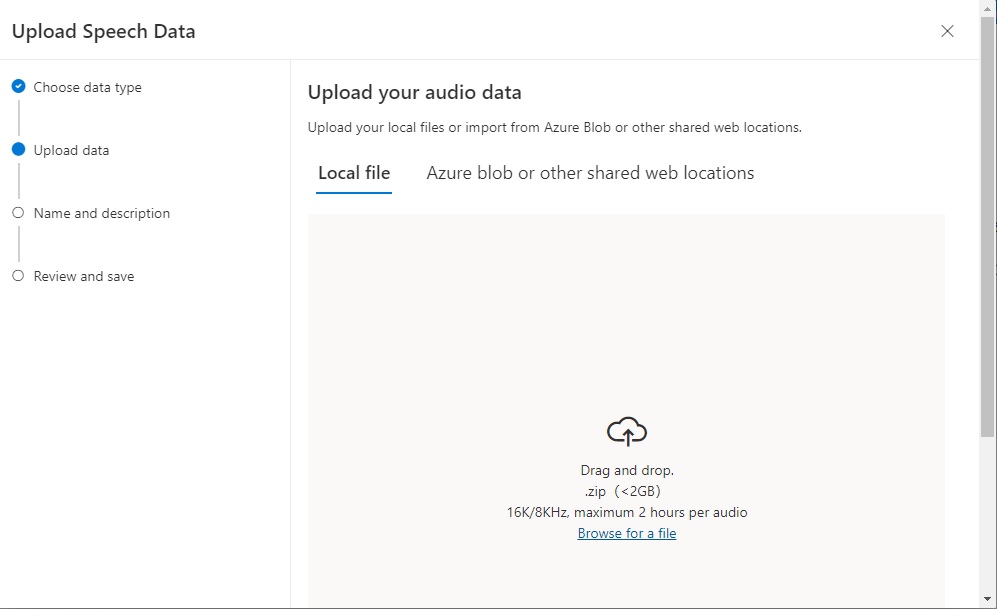Go back to Choose data type step
Viewport: 997px width, 609px height.
(87, 87)
